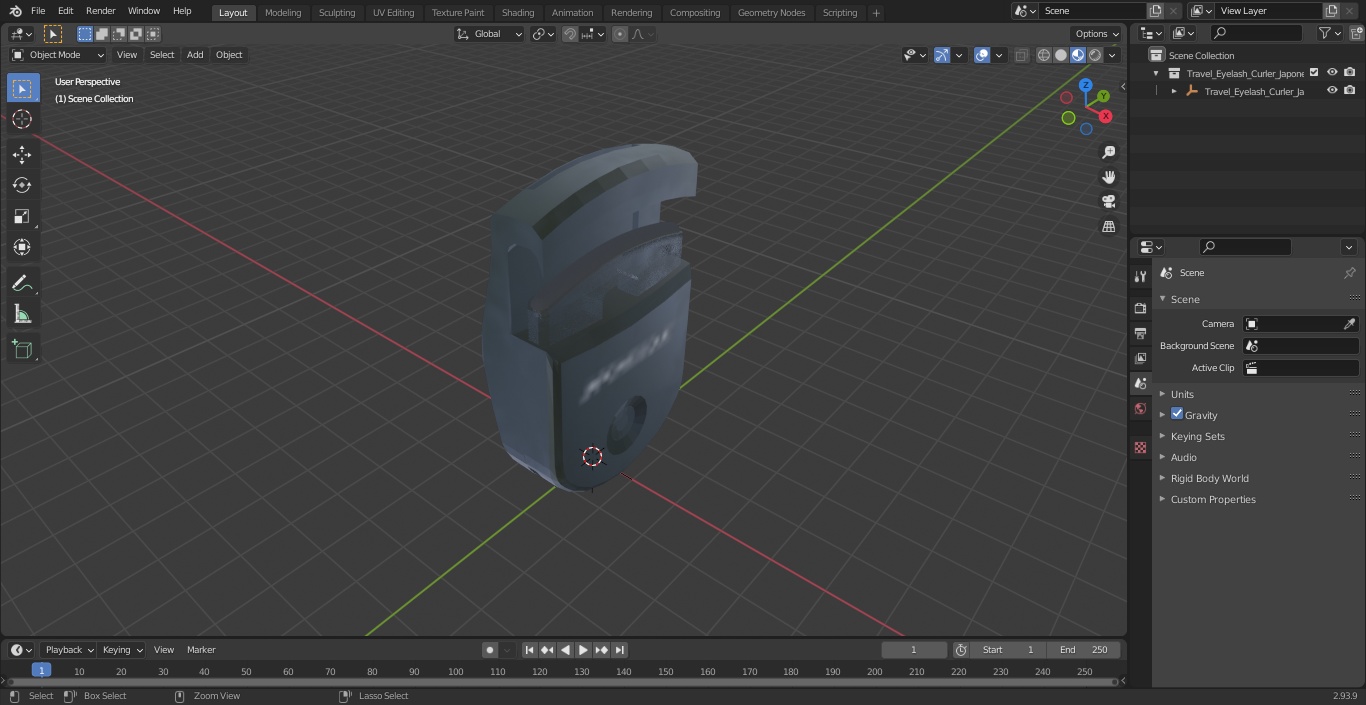Expand the Audio panel
The width and height of the screenshot is (1366, 705).
point(1184,457)
